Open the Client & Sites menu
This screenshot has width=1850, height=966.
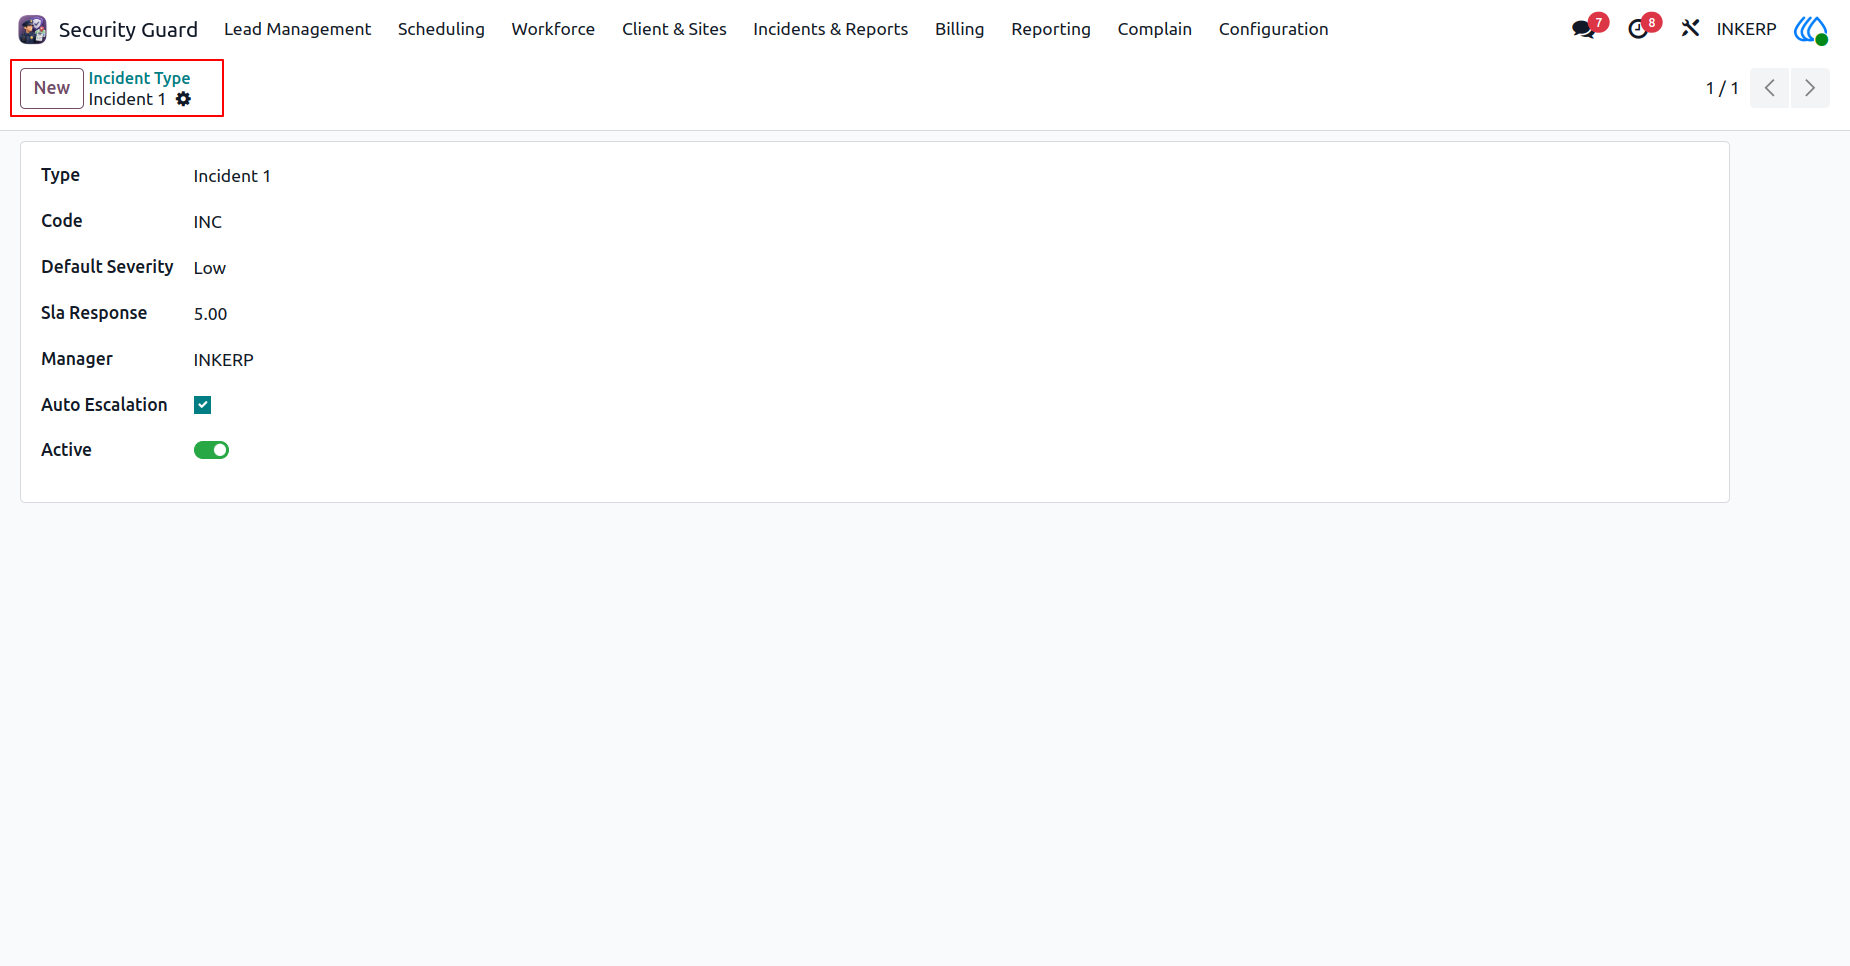coord(674,29)
